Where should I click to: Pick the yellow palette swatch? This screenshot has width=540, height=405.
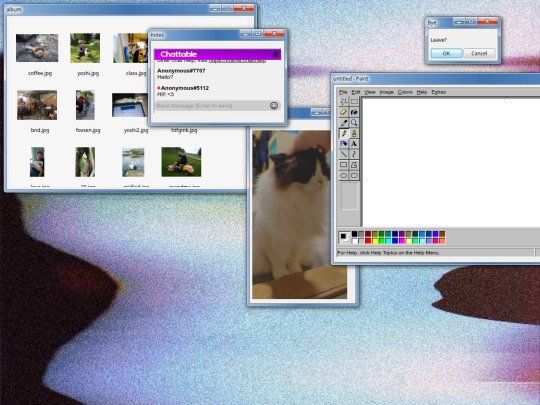coord(375,241)
